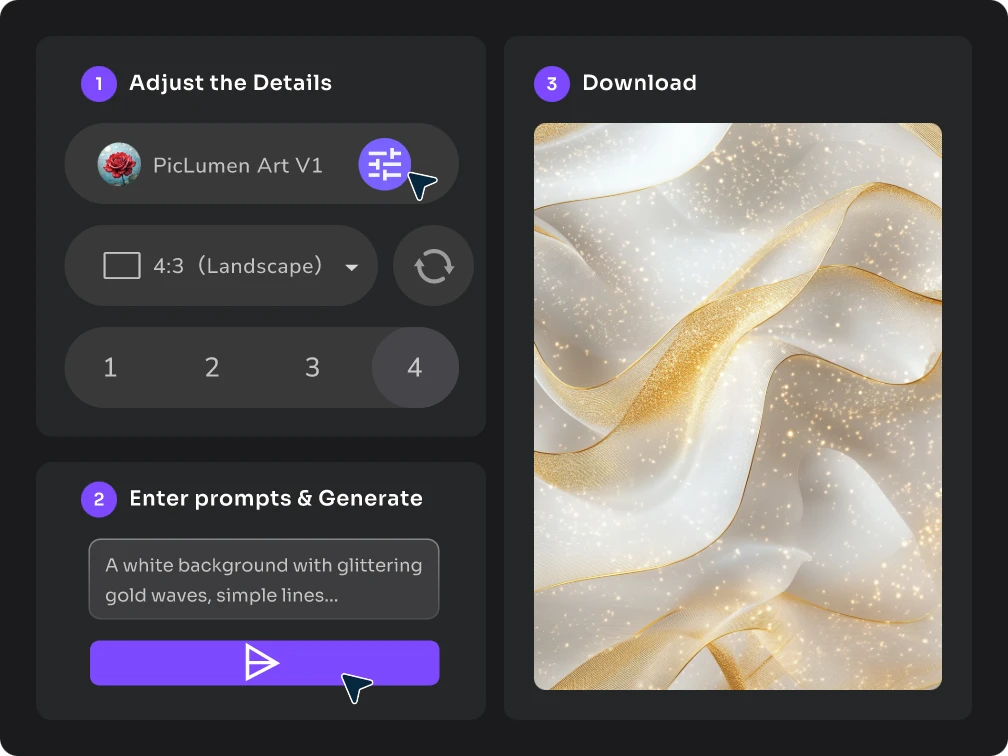Click the purple Generate button
This screenshot has height=756, width=1008.
pyautogui.click(x=263, y=662)
